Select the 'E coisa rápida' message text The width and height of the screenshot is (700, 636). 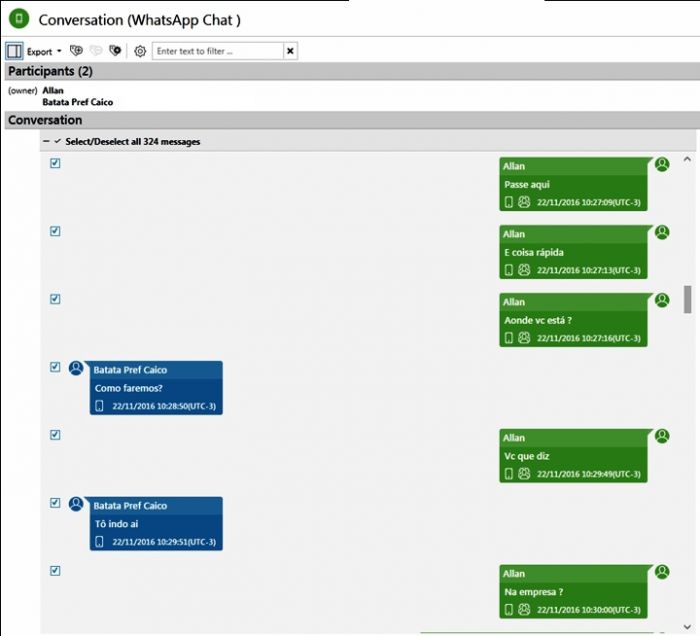coord(534,252)
